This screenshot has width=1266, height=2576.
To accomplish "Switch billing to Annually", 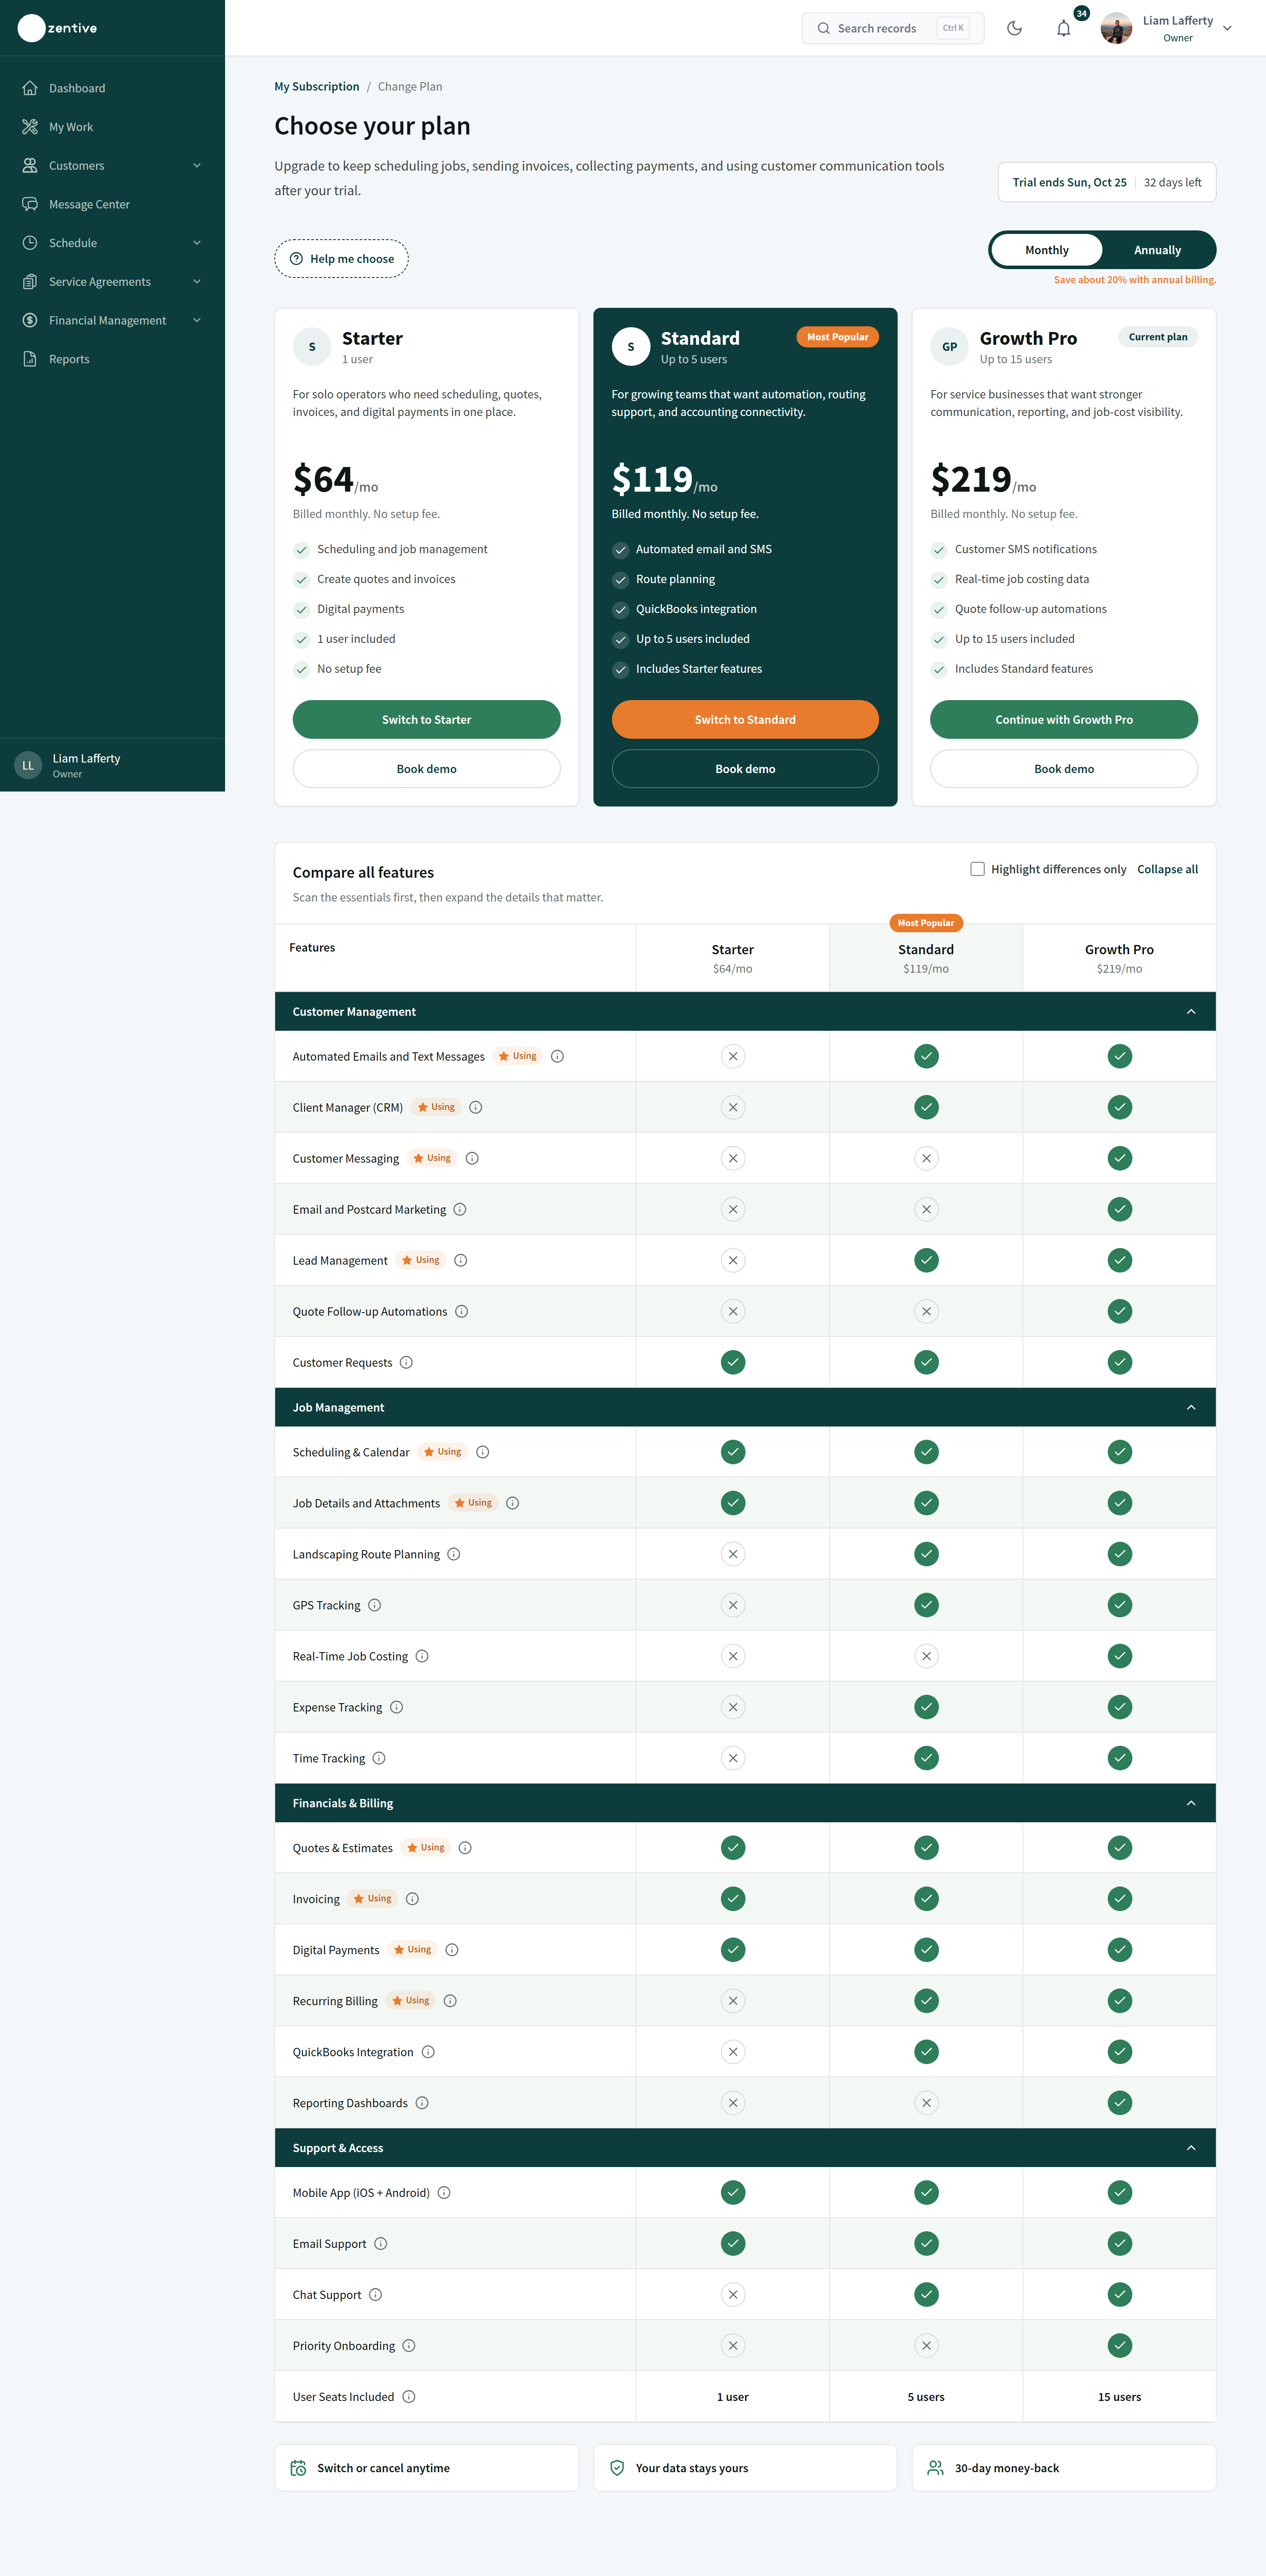I will (1157, 250).
